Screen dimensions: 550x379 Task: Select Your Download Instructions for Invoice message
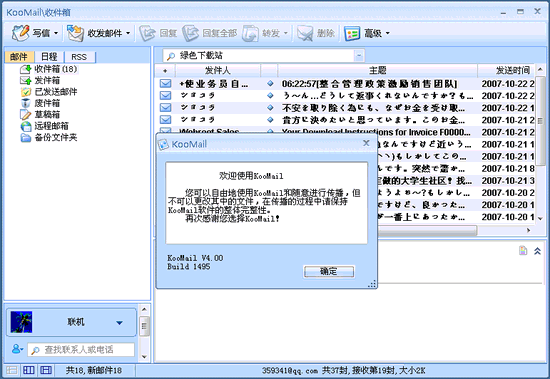(376, 132)
